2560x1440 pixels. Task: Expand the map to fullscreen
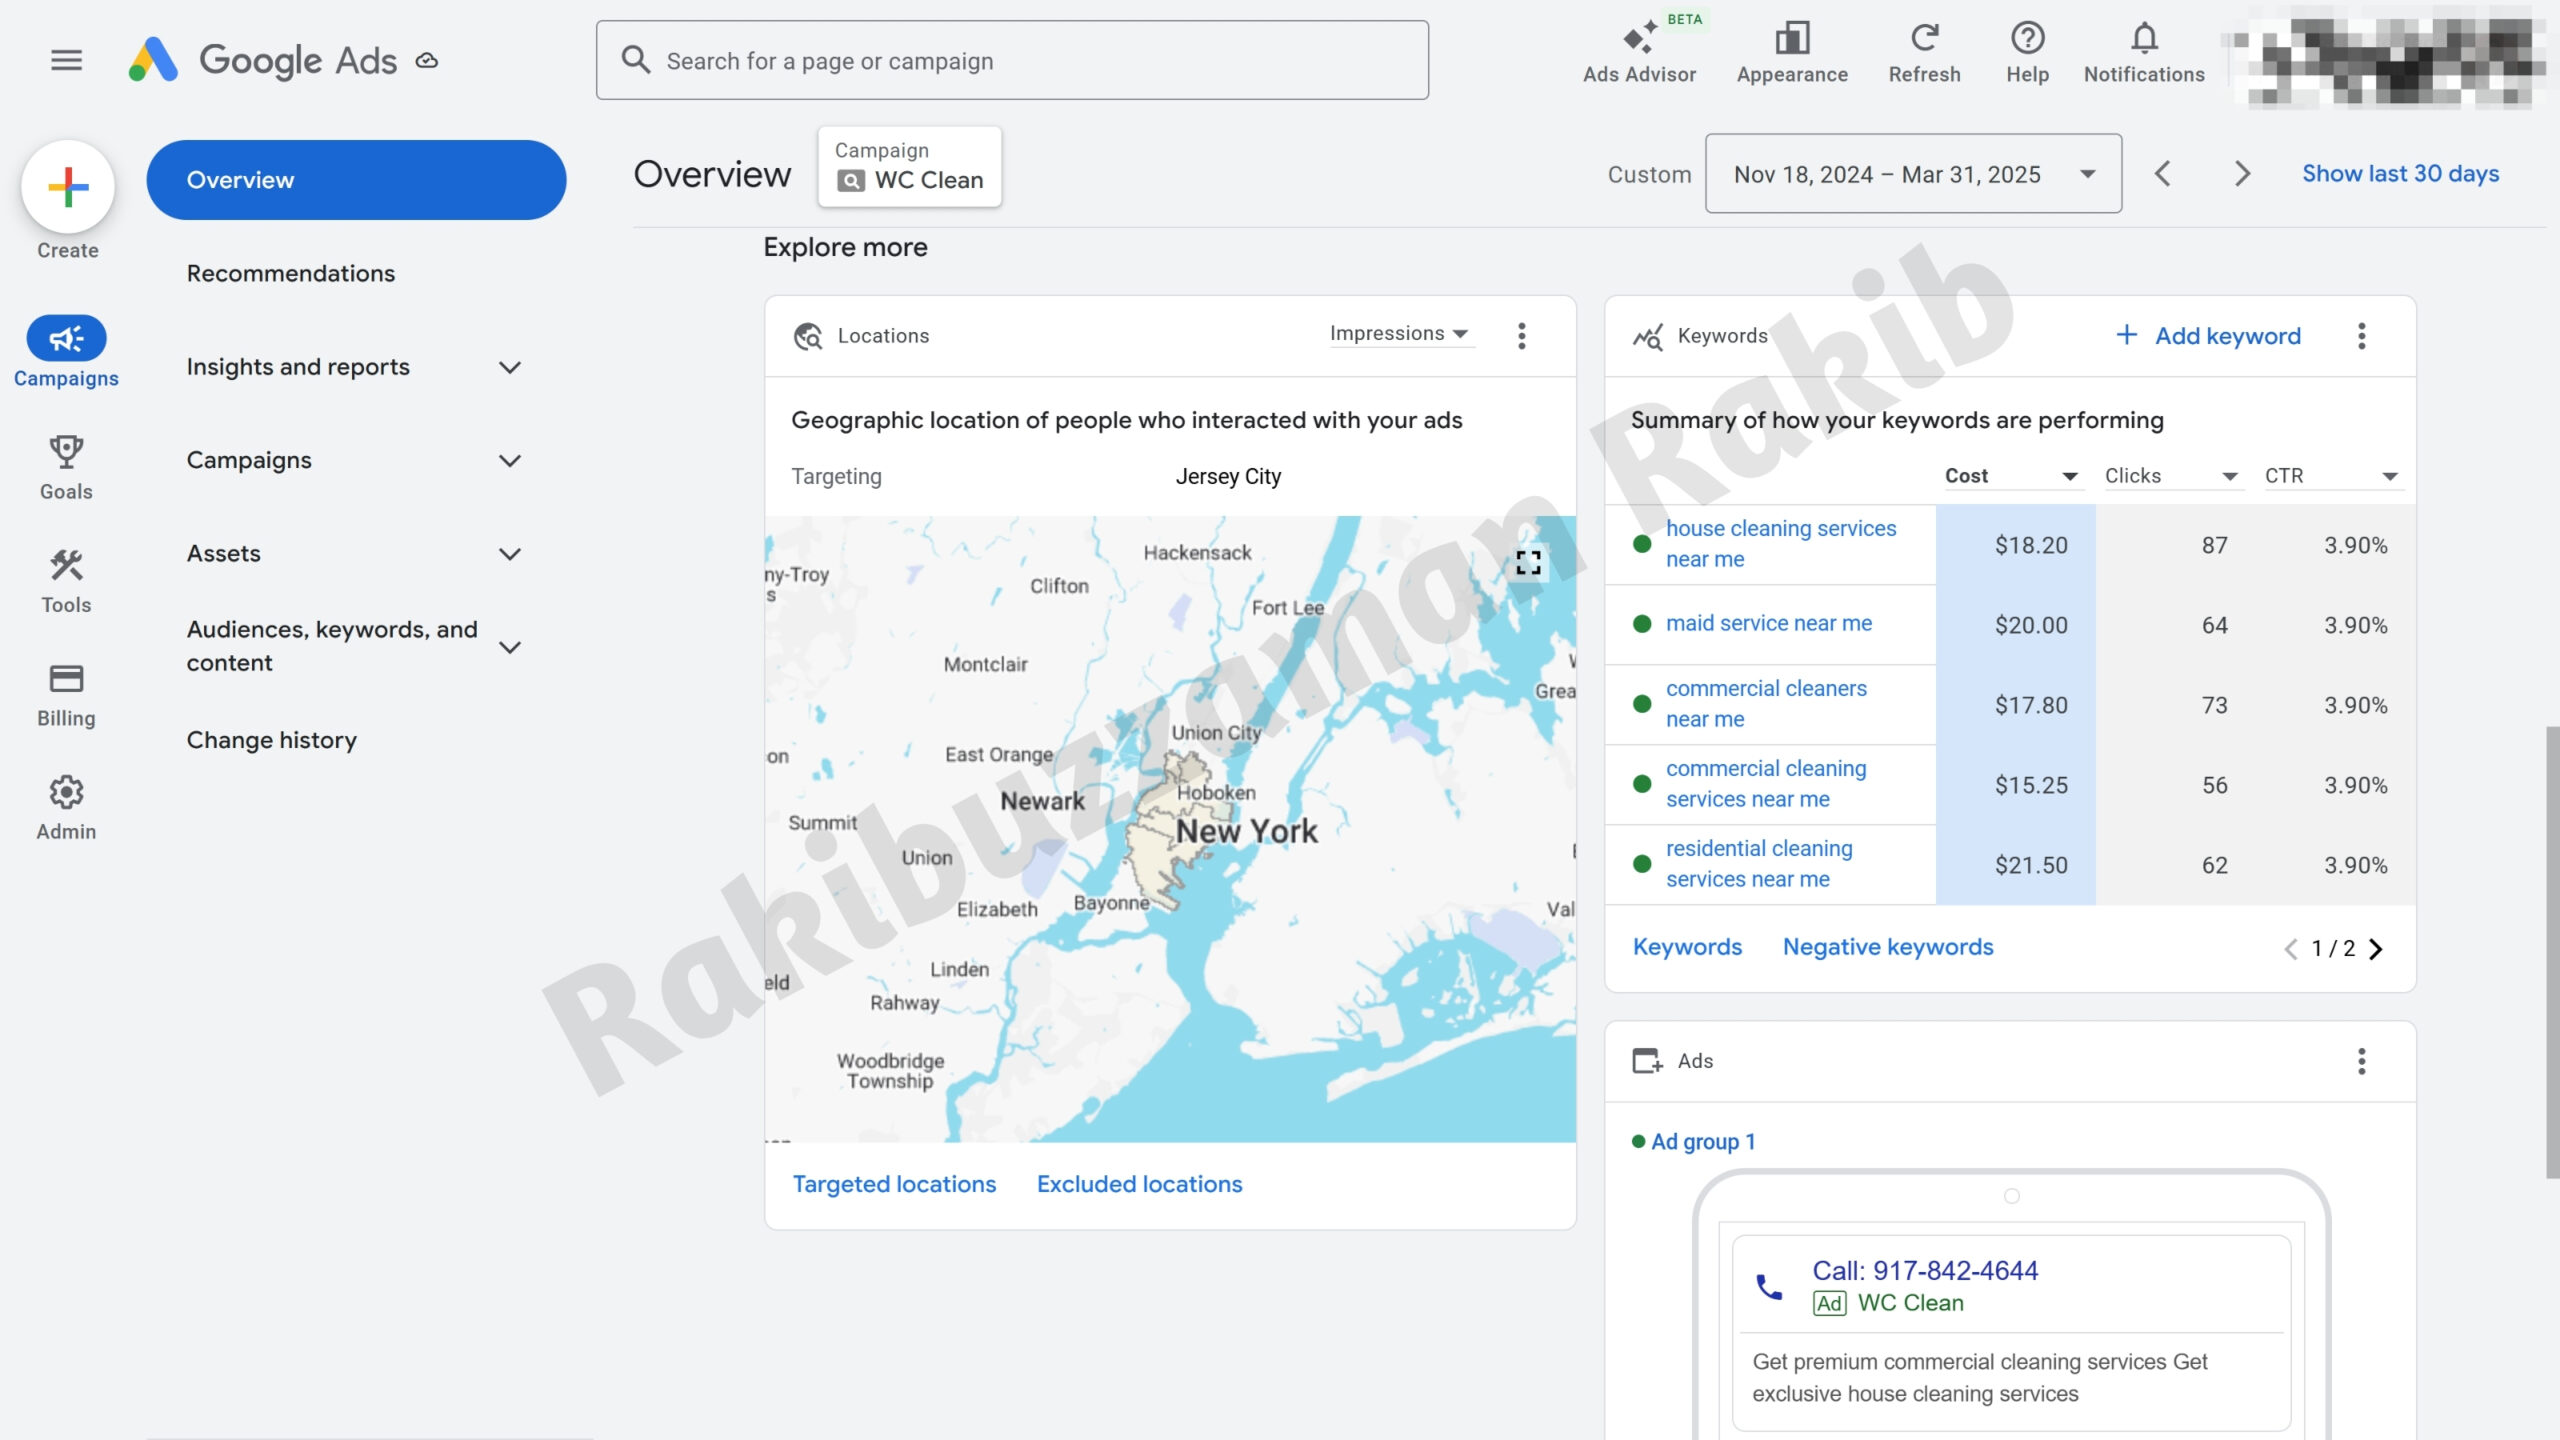click(1528, 563)
